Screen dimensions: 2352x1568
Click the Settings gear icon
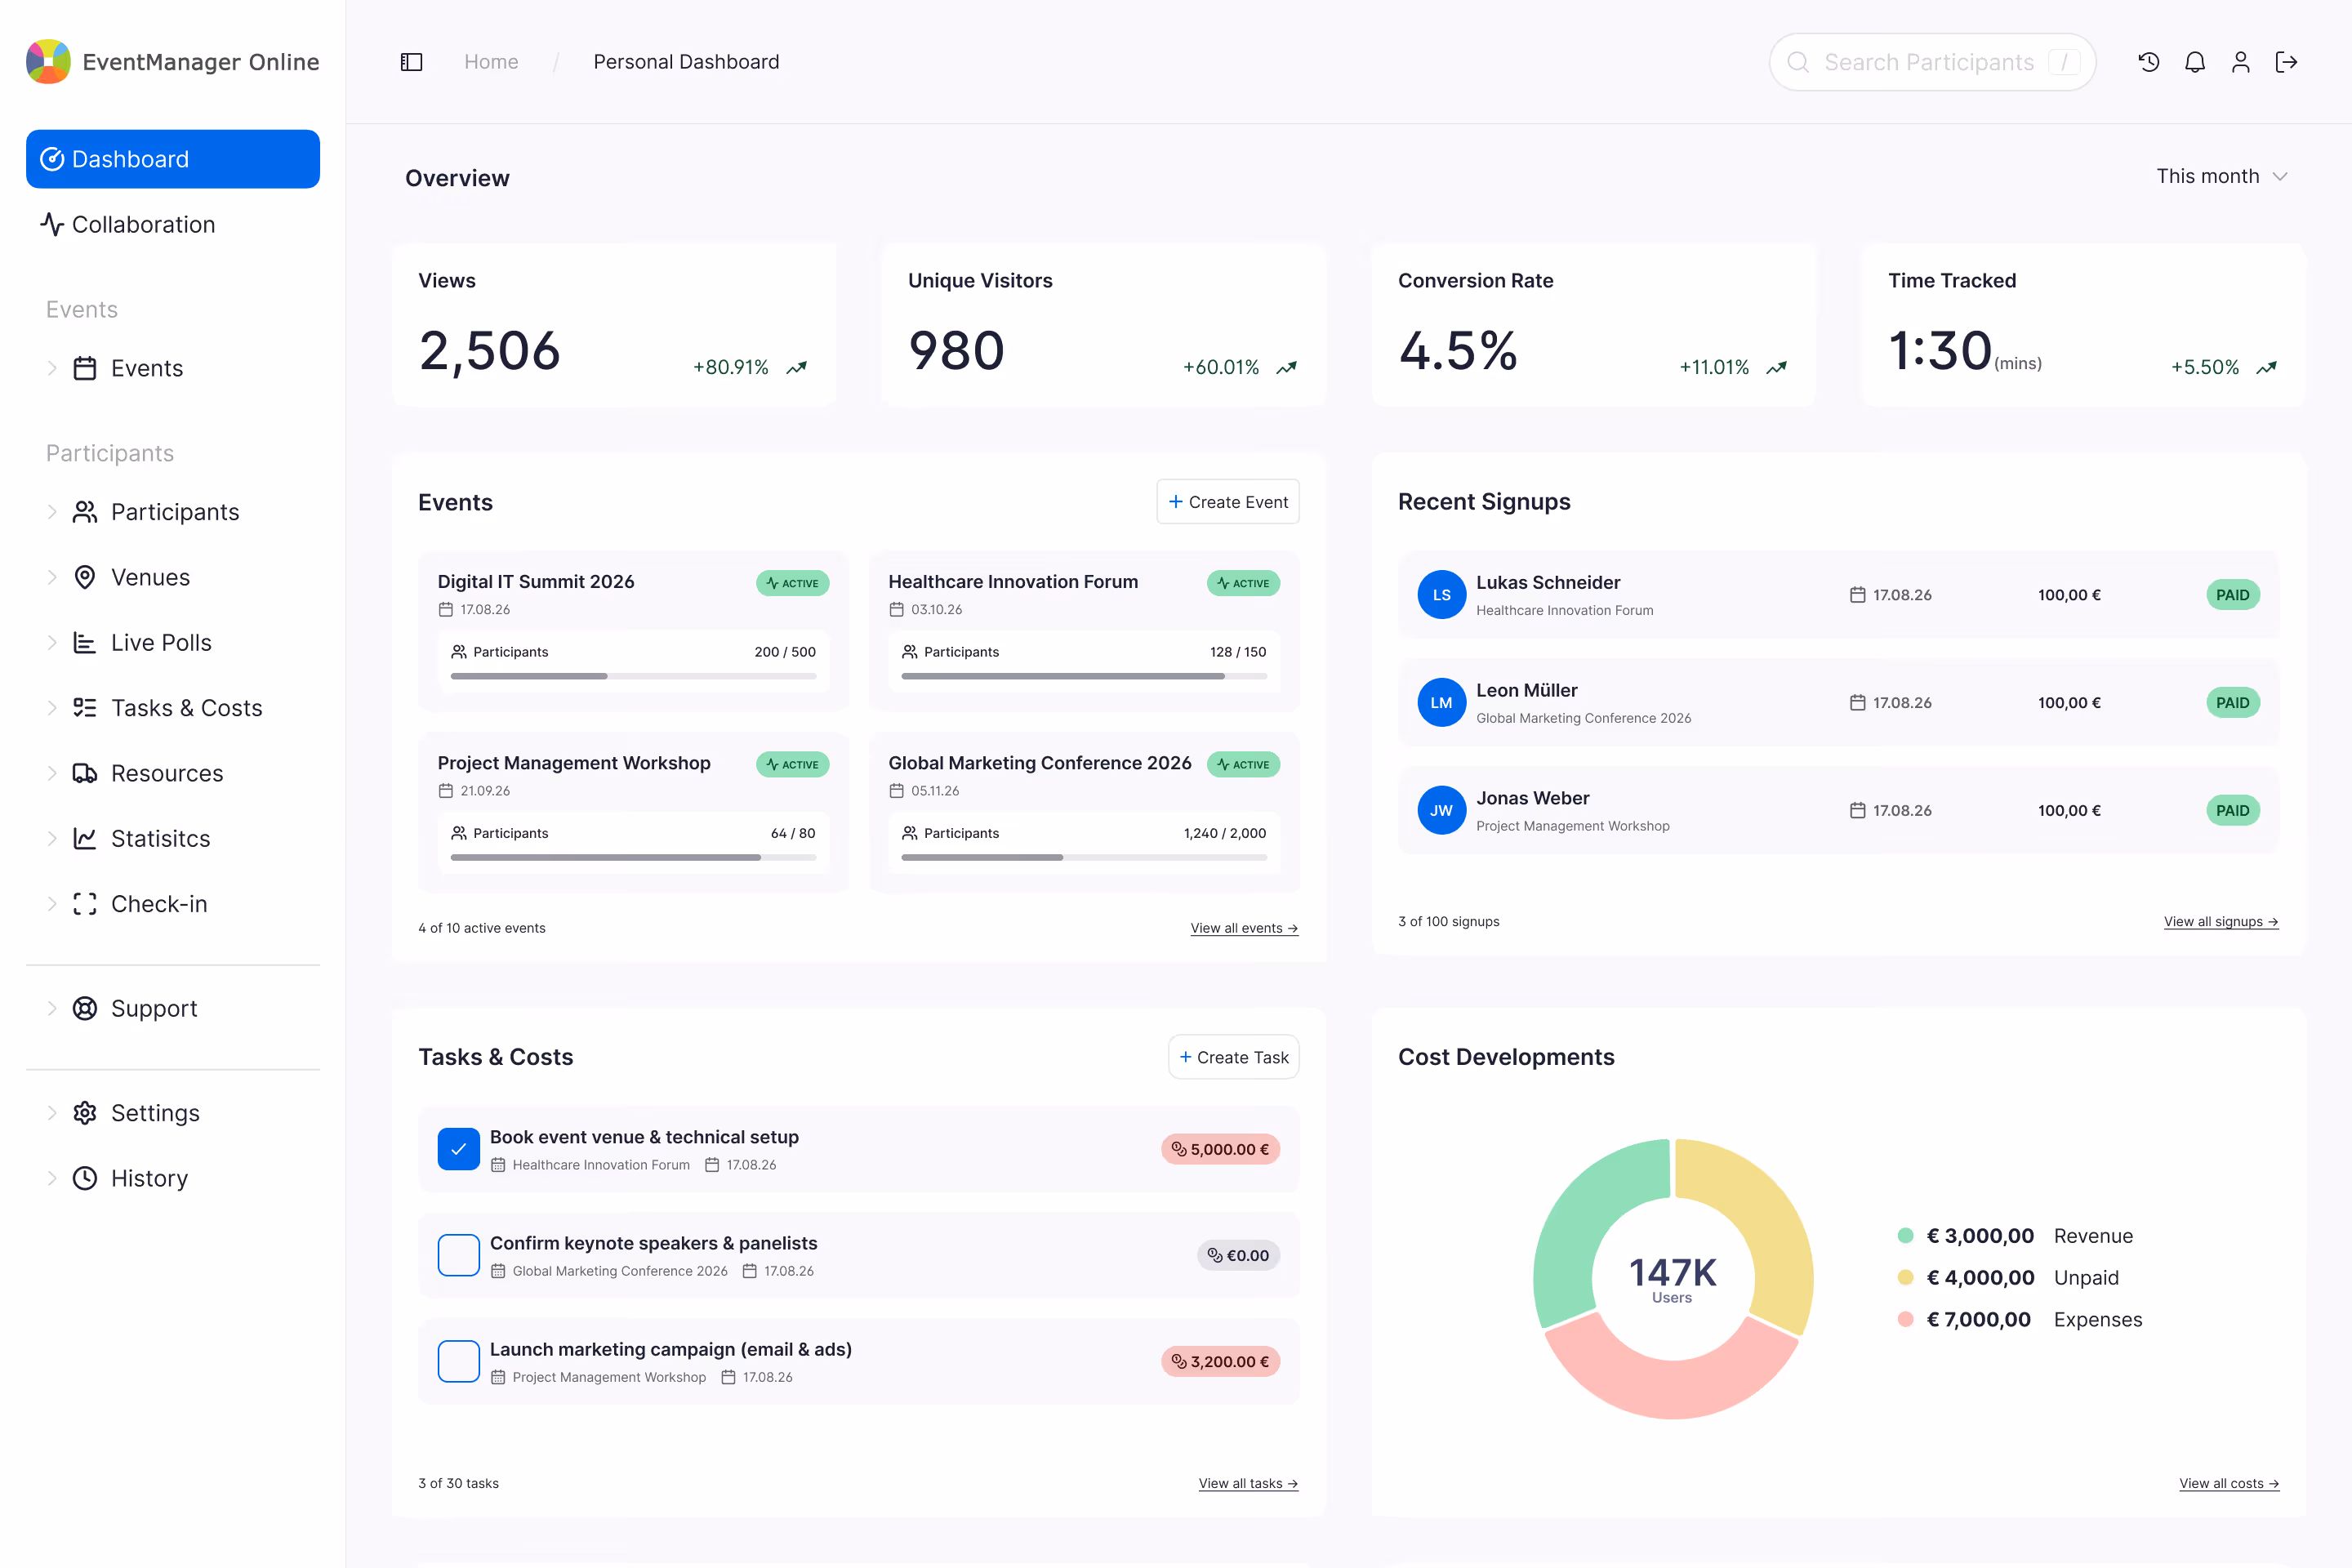pyautogui.click(x=85, y=1113)
